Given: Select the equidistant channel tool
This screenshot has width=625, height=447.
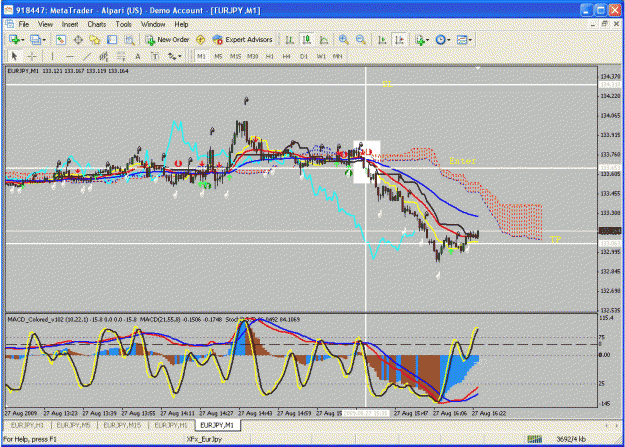Looking at the screenshot, I should pyautogui.click(x=104, y=56).
